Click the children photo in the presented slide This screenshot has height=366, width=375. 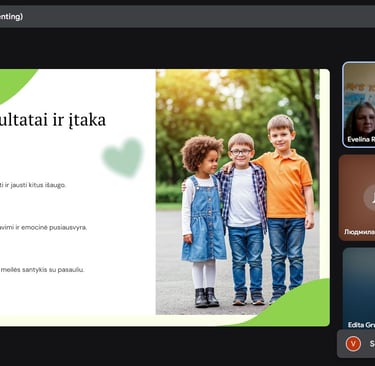click(238, 192)
